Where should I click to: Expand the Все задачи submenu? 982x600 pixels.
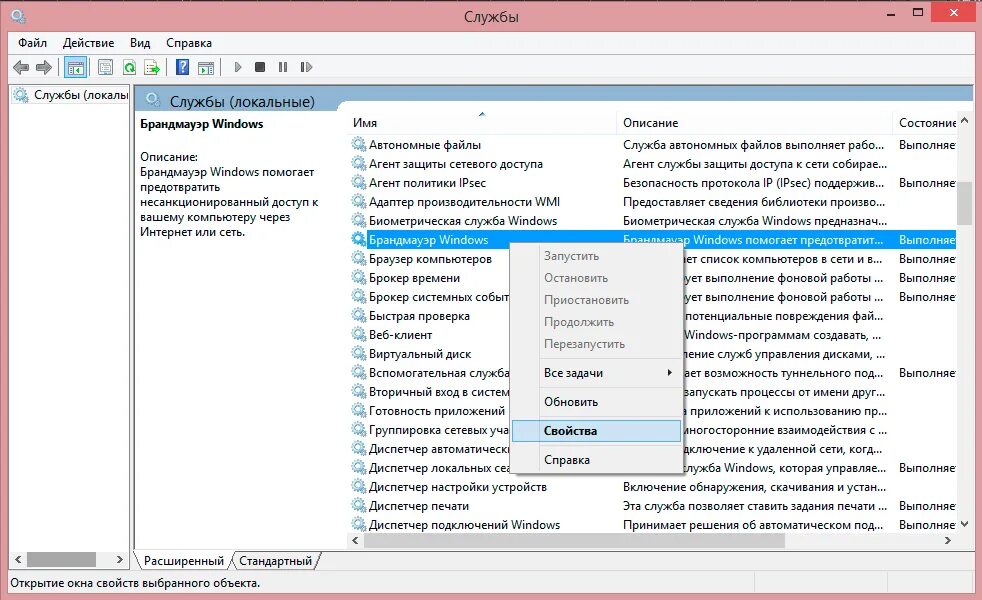tap(596, 373)
